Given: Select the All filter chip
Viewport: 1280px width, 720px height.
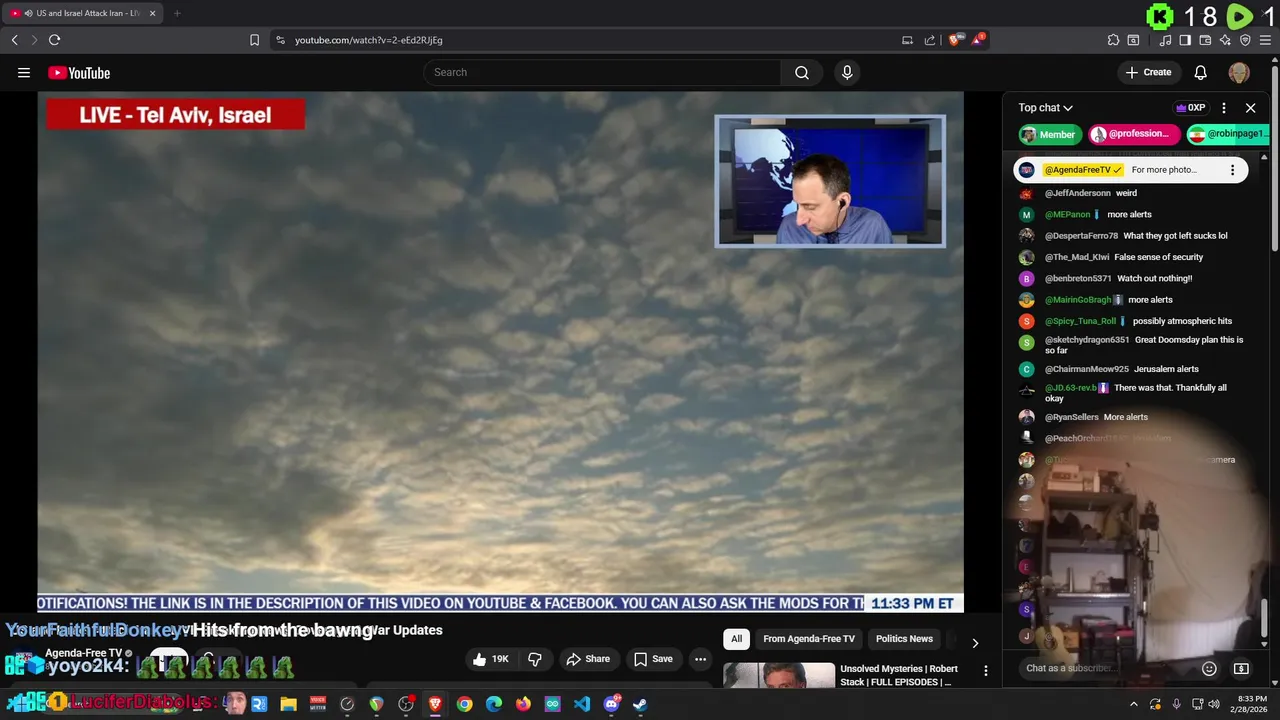Looking at the screenshot, I should [737, 639].
